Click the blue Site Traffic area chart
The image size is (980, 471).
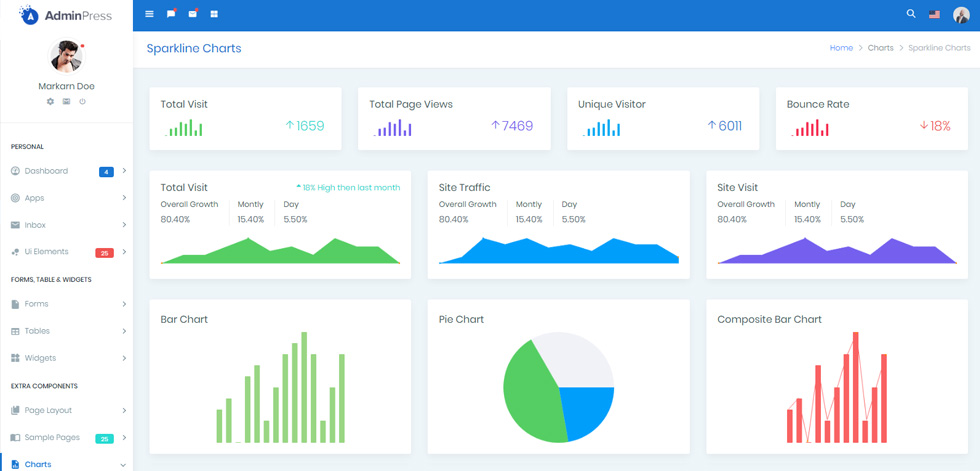559,251
